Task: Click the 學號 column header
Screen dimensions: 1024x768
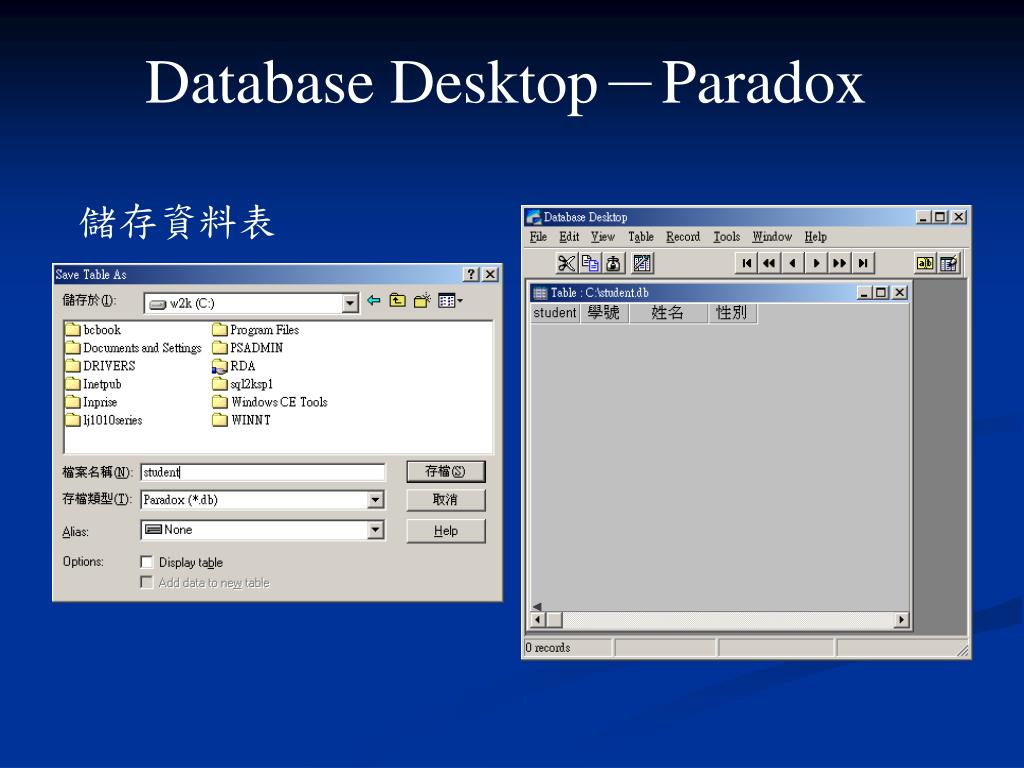Action: tap(603, 313)
